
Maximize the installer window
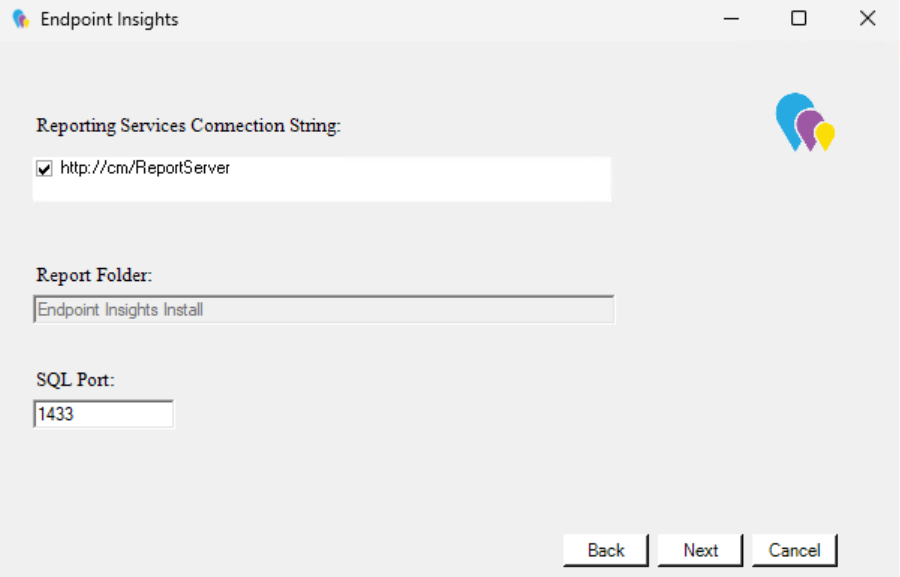[797, 18]
